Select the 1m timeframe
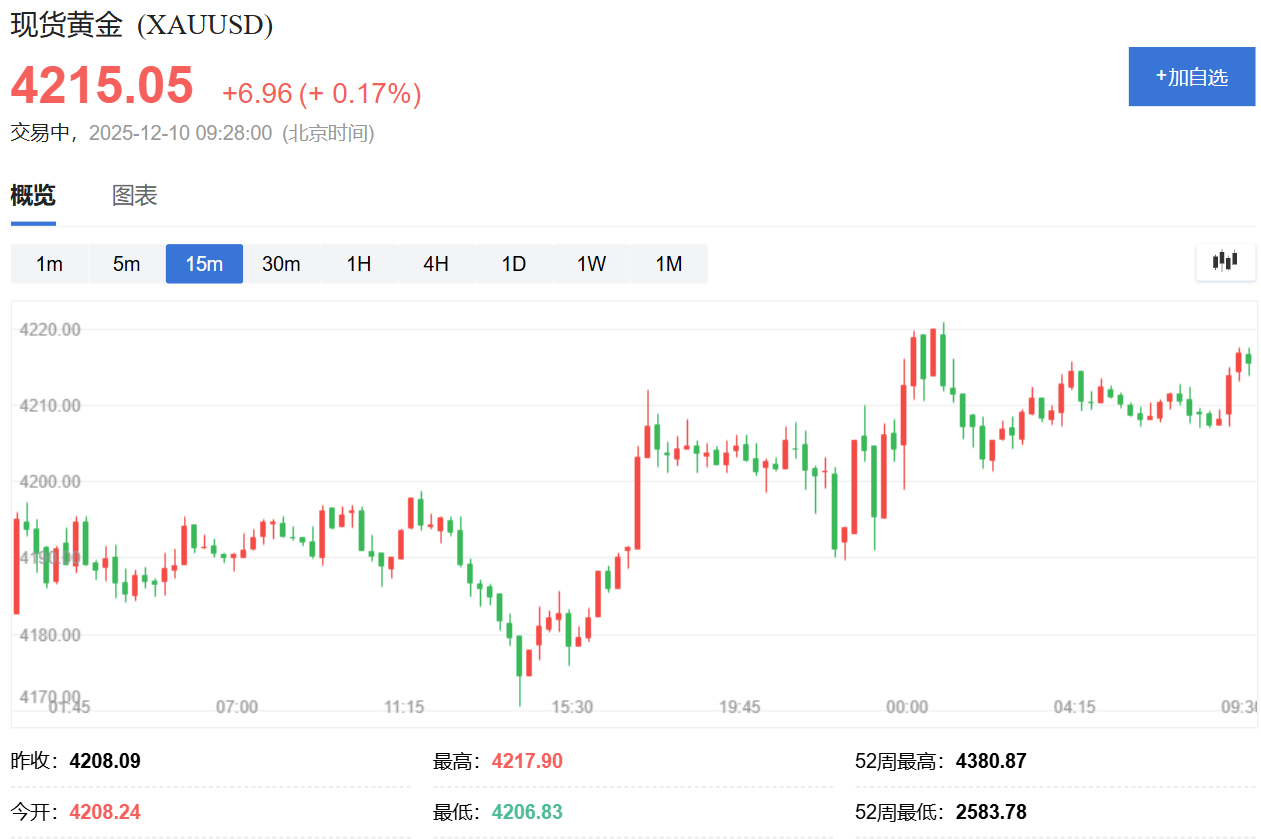The width and height of the screenshot is (1261, 839). [49, 264]
